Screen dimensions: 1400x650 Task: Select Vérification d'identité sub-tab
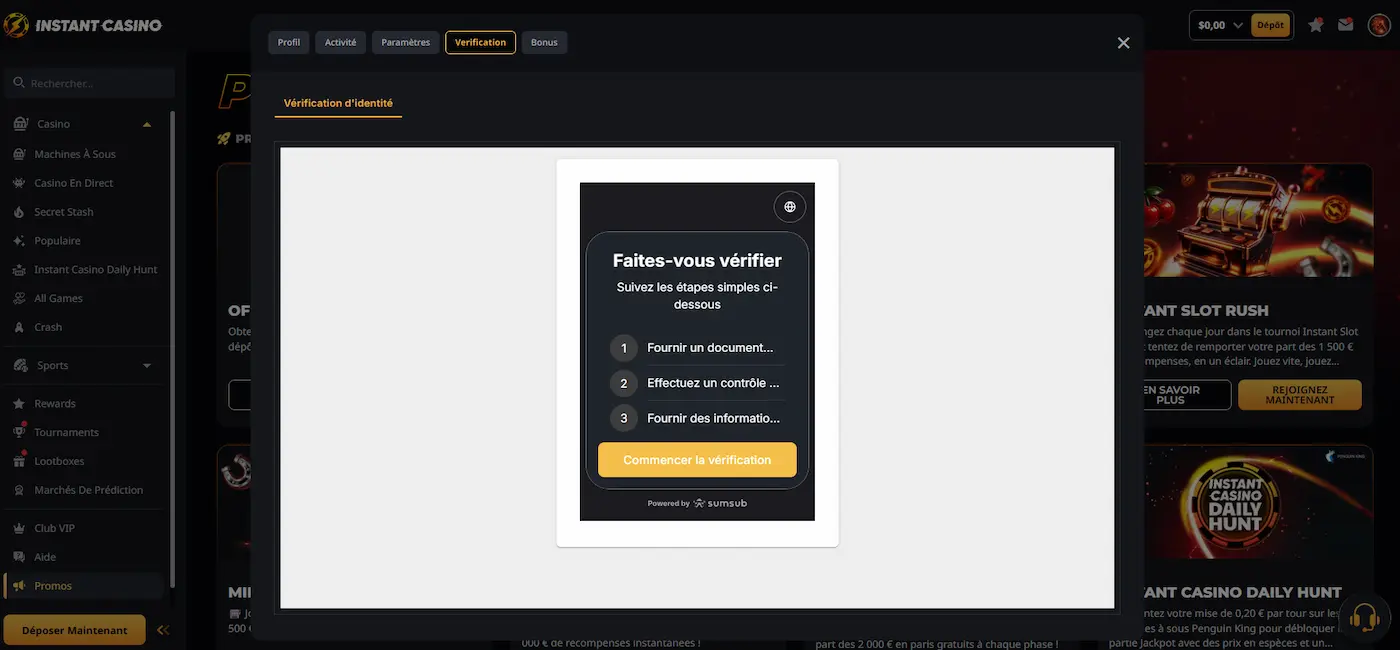pos(338,103)
